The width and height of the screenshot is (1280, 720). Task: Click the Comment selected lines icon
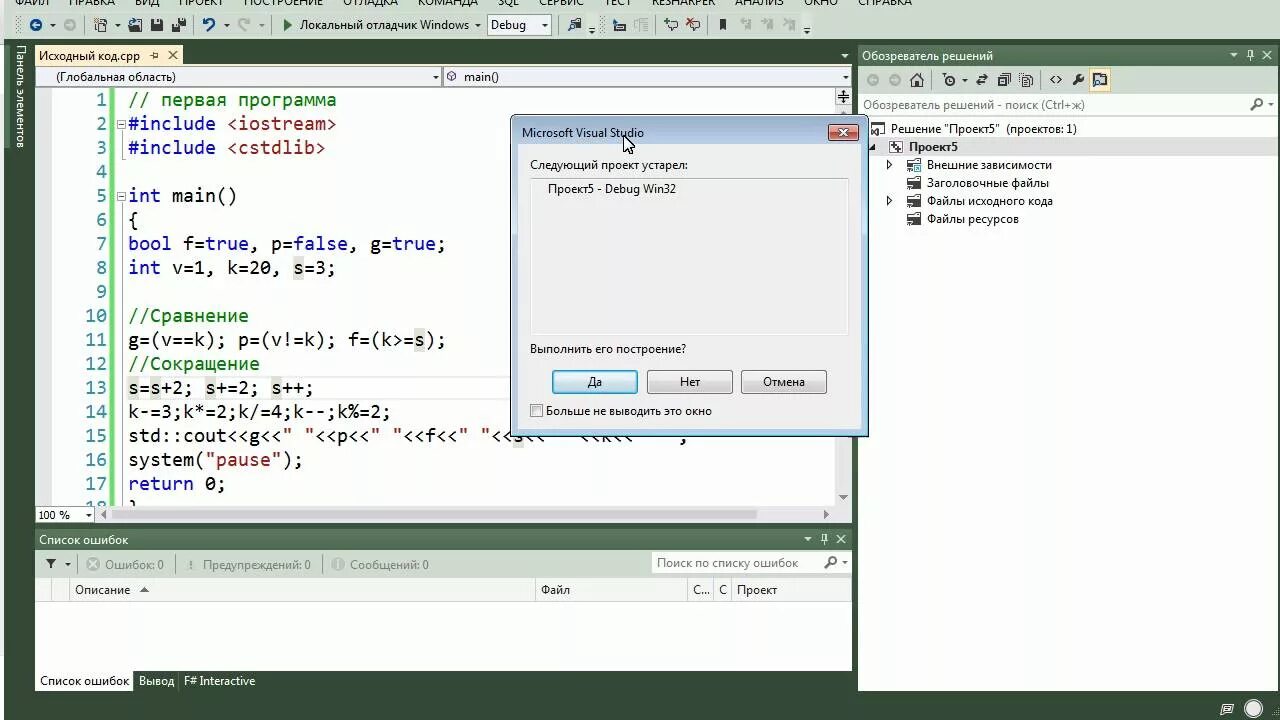click(671, 25)
